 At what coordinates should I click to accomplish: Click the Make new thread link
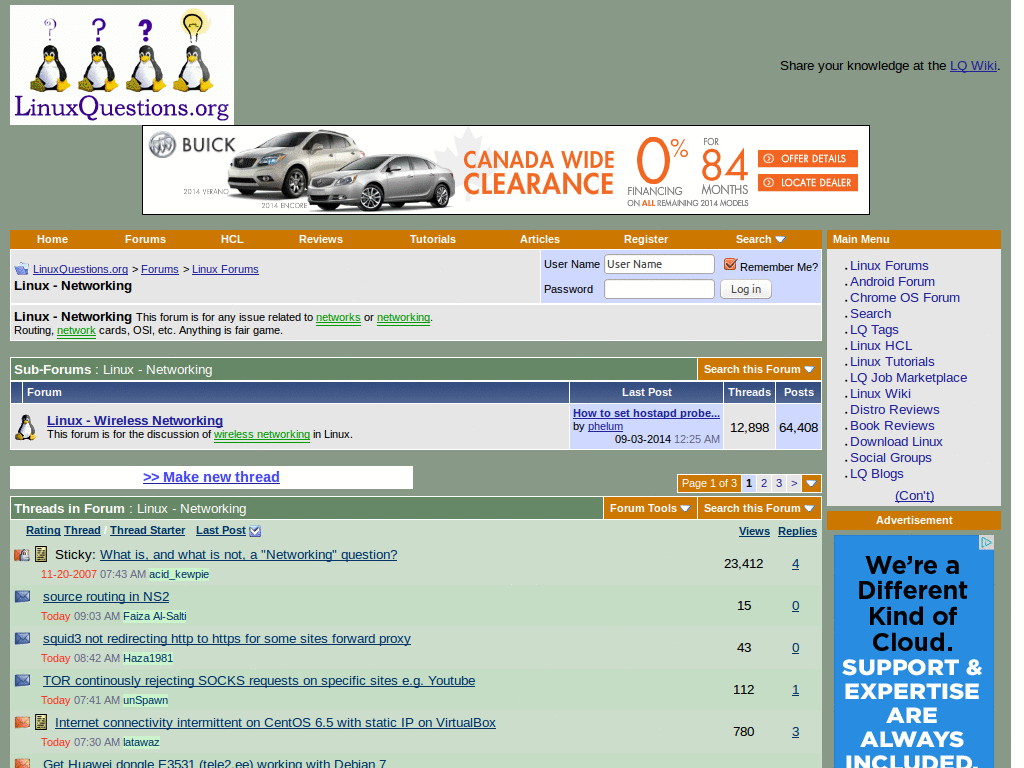coord(211,477)
